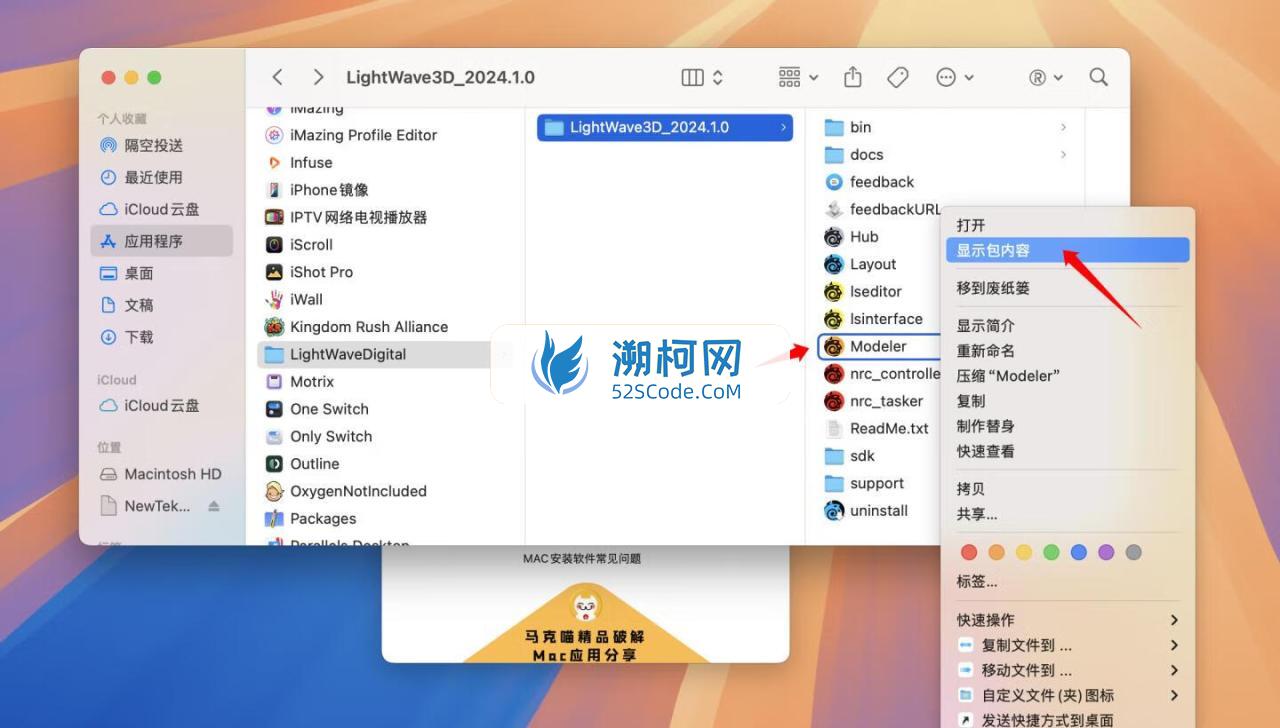Expand the bin folder chevron
Screen dimensions: 1280x728
pos(1063,127)
